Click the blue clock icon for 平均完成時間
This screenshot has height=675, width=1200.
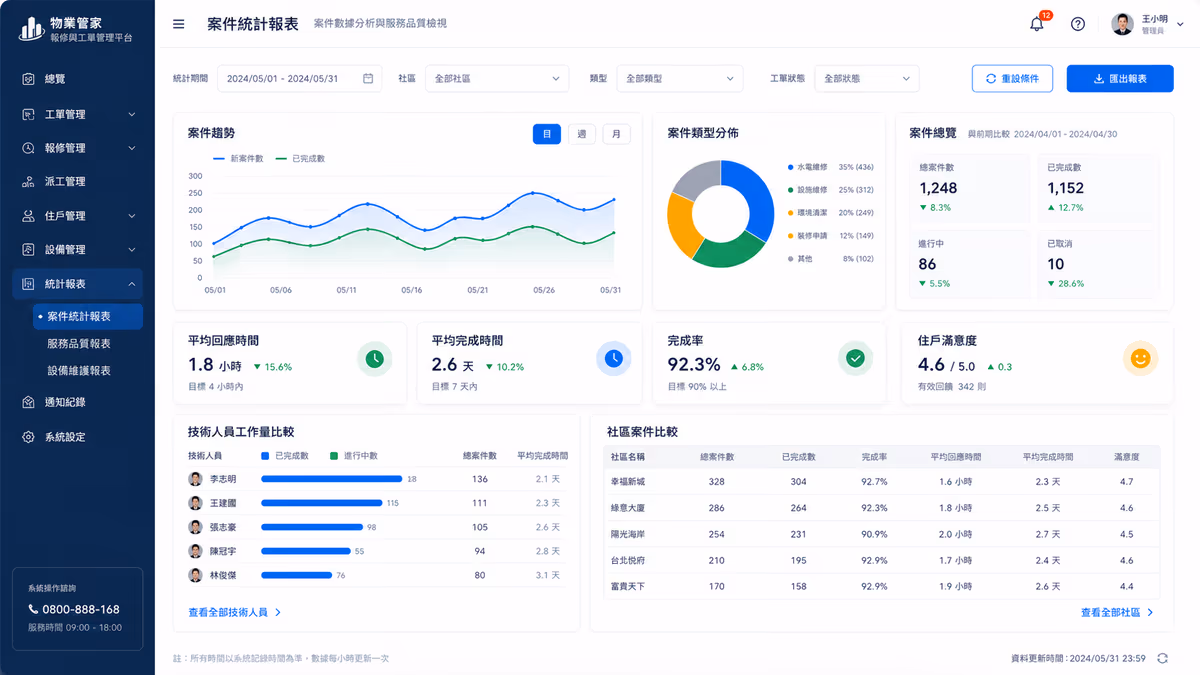(x=614, y=358)
